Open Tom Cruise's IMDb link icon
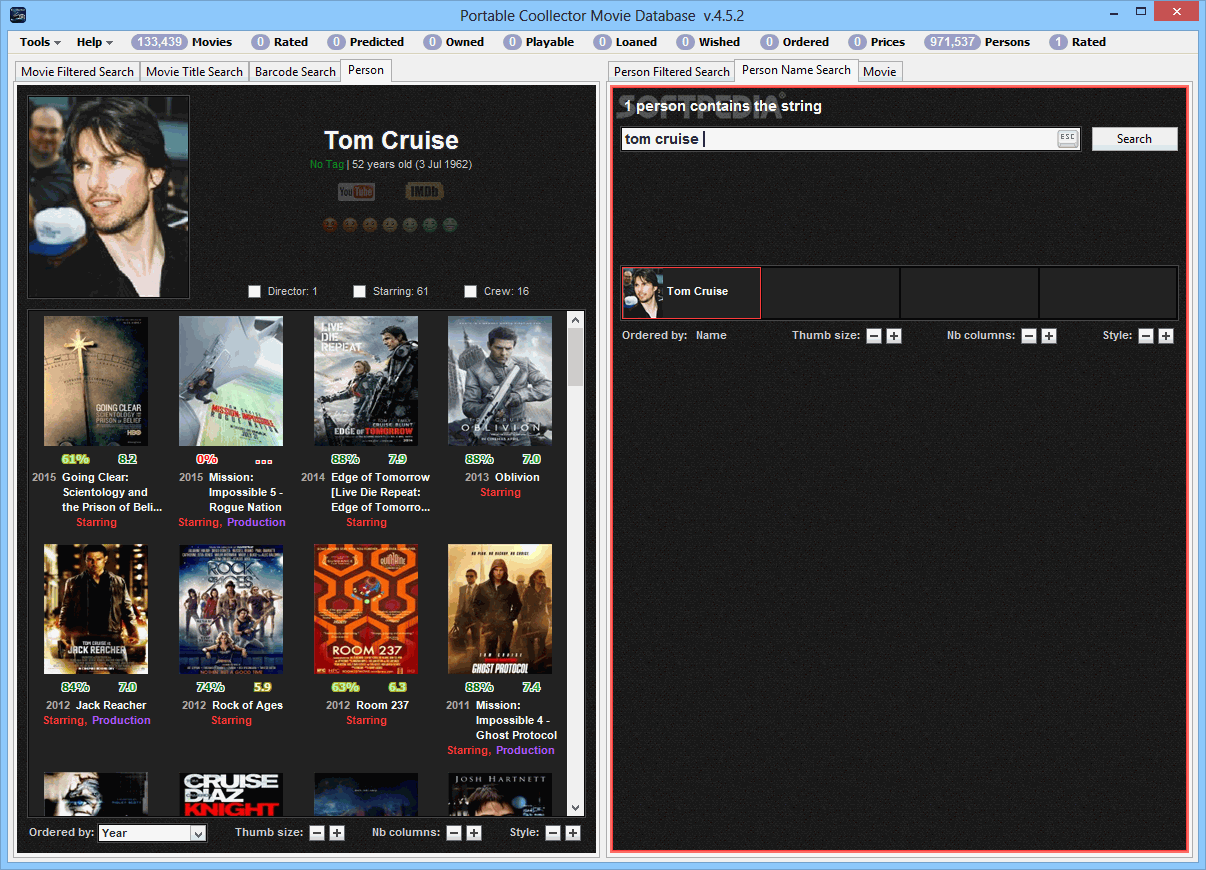Screen dimensions: 1206x870 [424, 192]
